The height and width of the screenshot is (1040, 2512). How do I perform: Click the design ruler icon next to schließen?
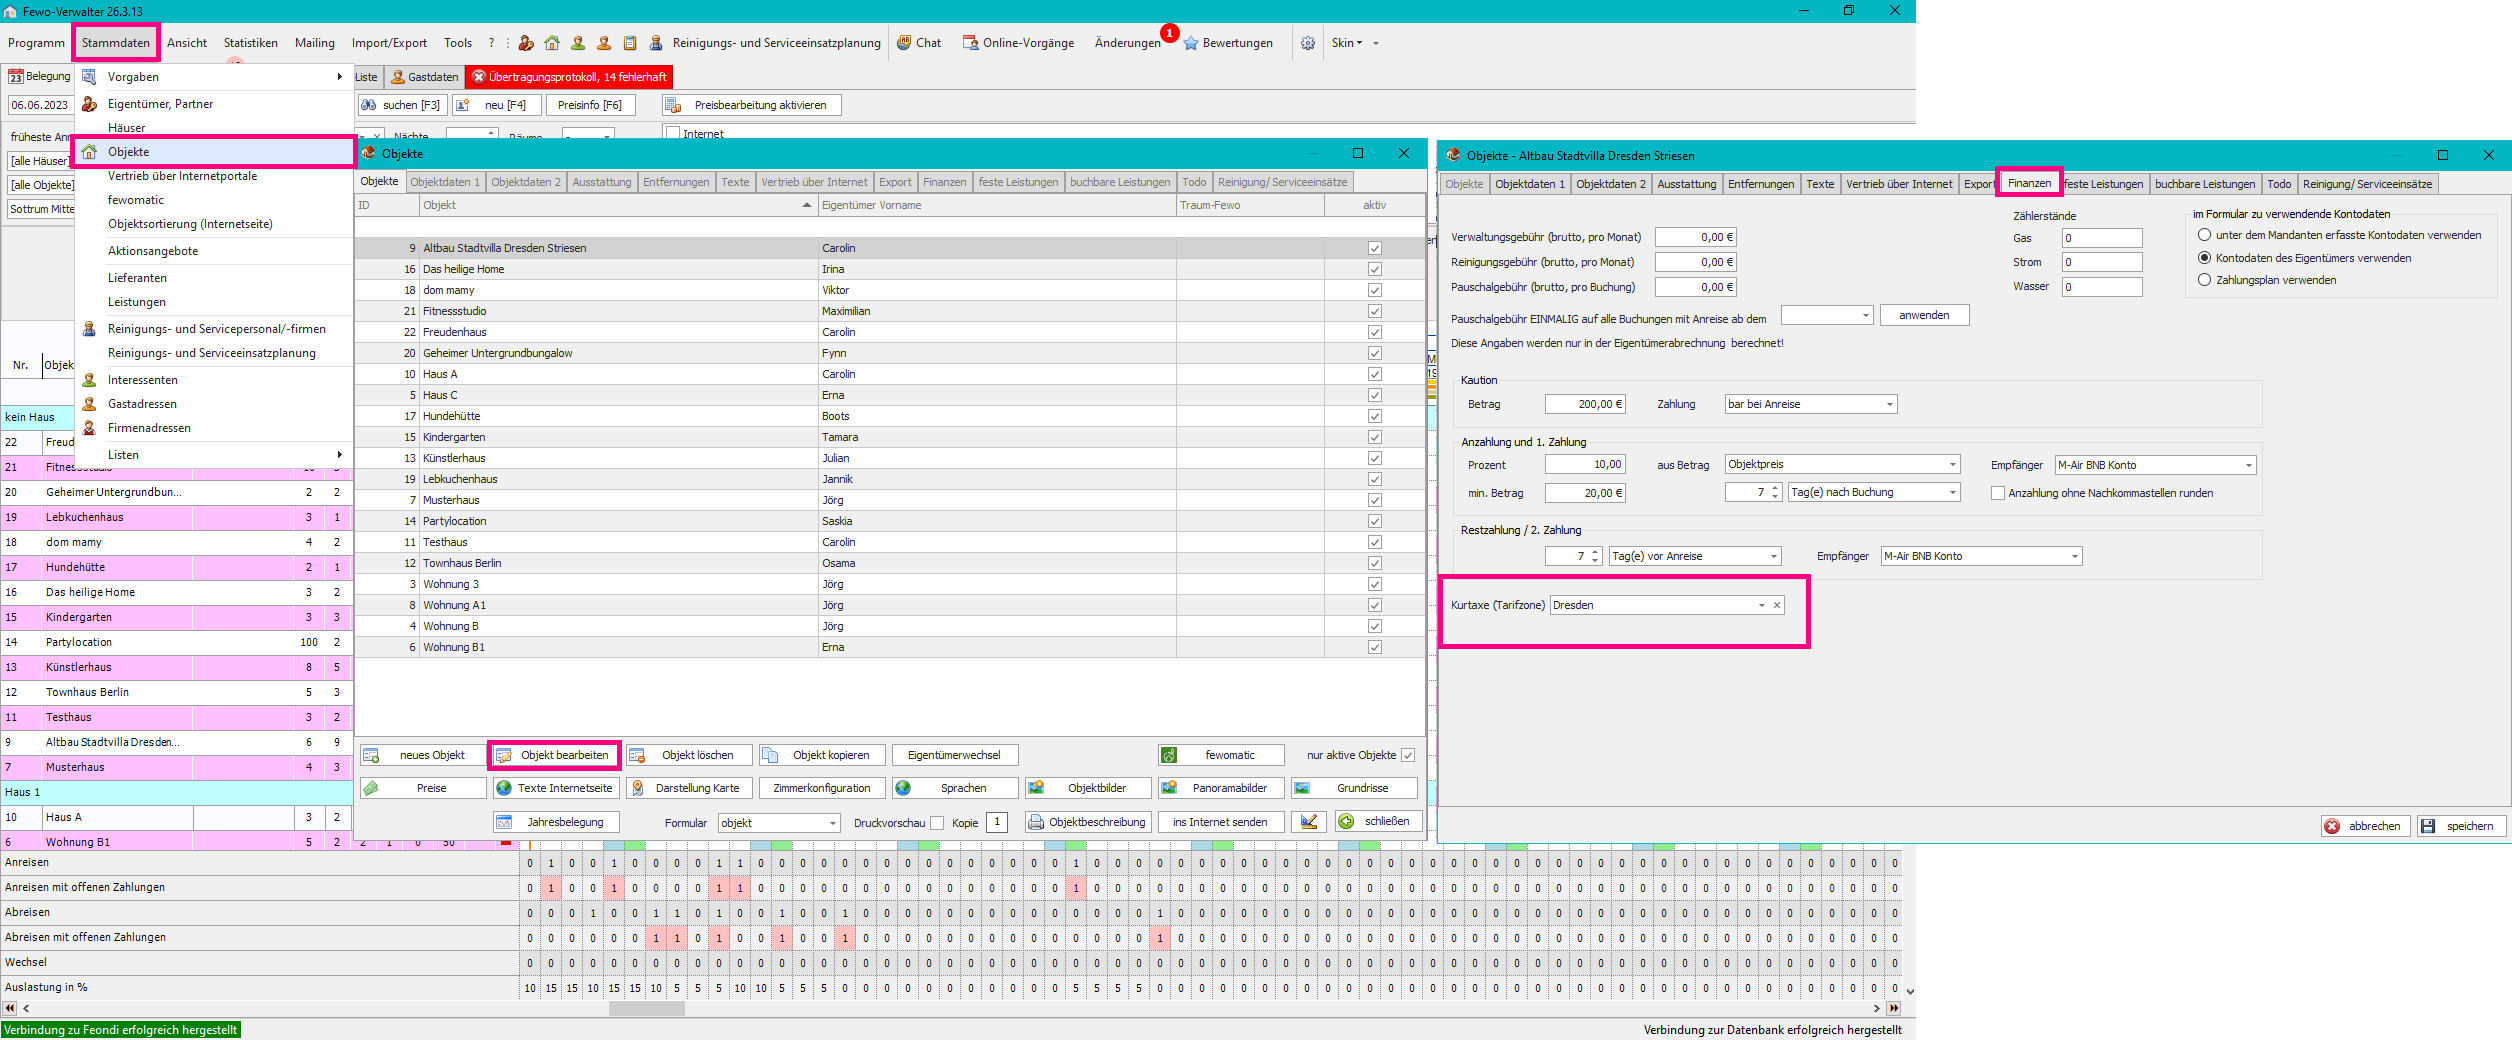(x=1309, y=822)
